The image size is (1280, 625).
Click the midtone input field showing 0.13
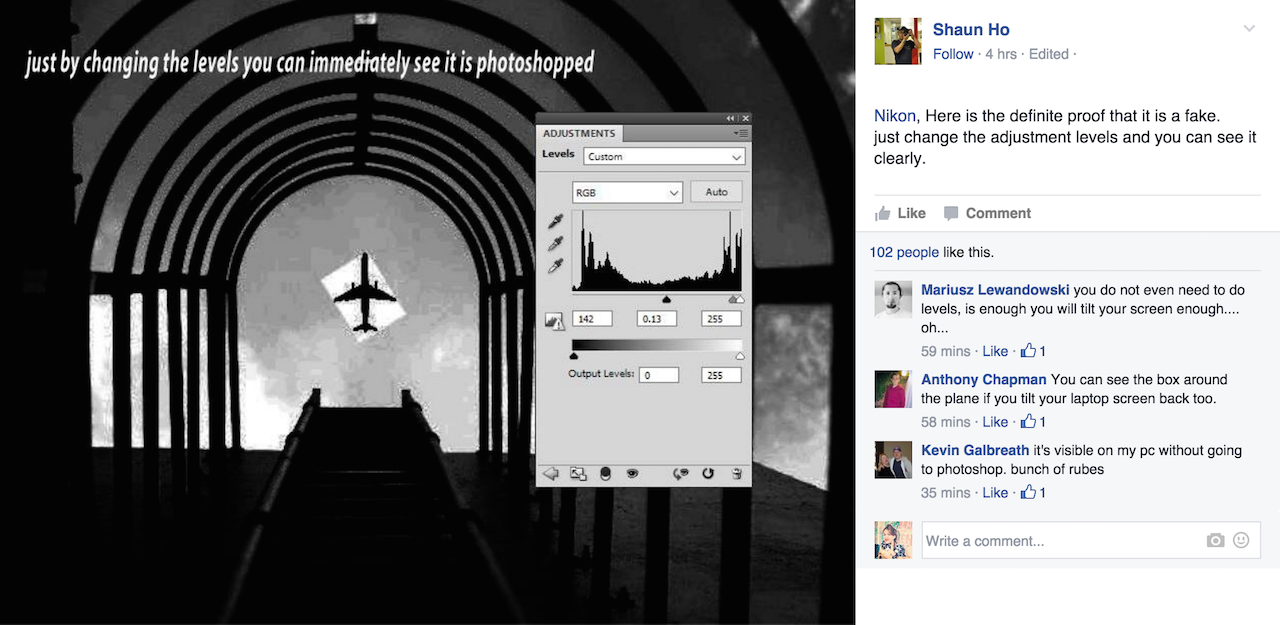pyautogui.click(x=657, y=319)
